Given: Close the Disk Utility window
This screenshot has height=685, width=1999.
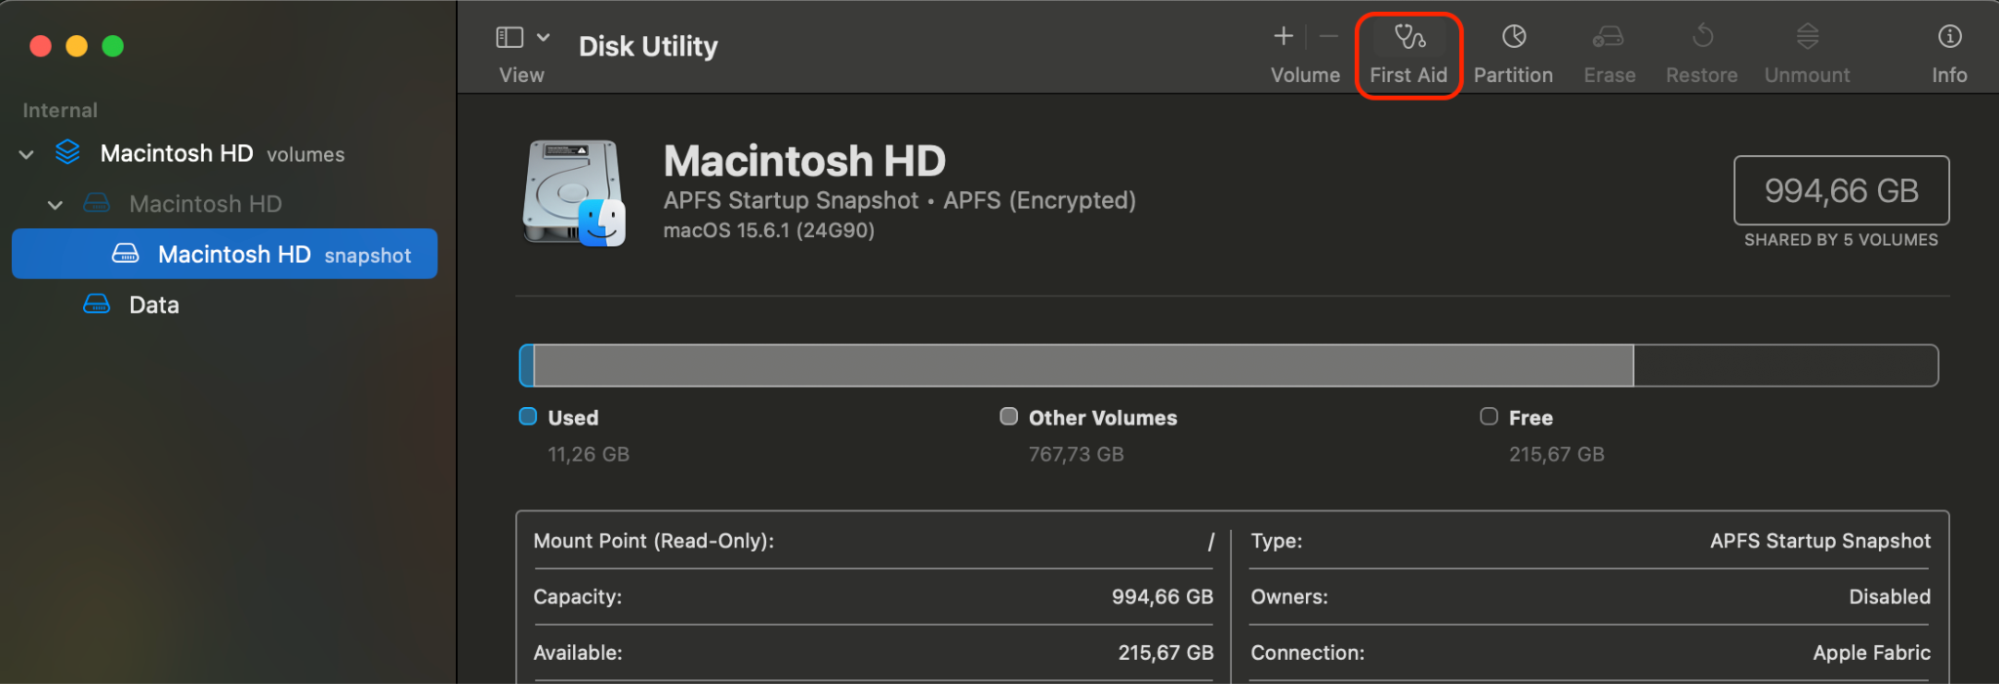Looking at the screenshot, I should (x=40, y=46).
